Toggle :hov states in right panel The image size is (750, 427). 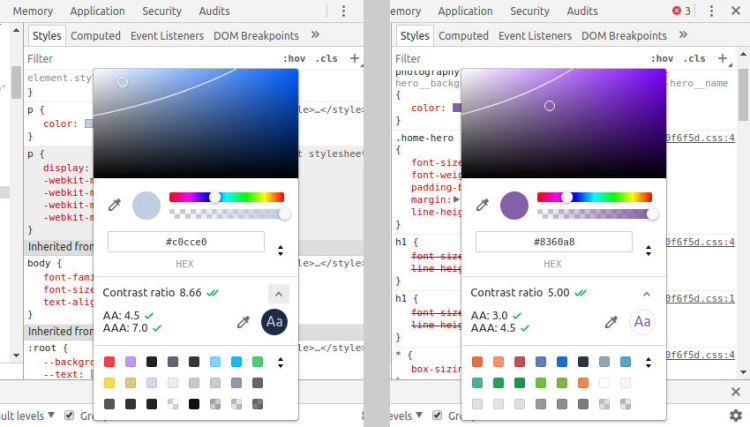[662, 59]
